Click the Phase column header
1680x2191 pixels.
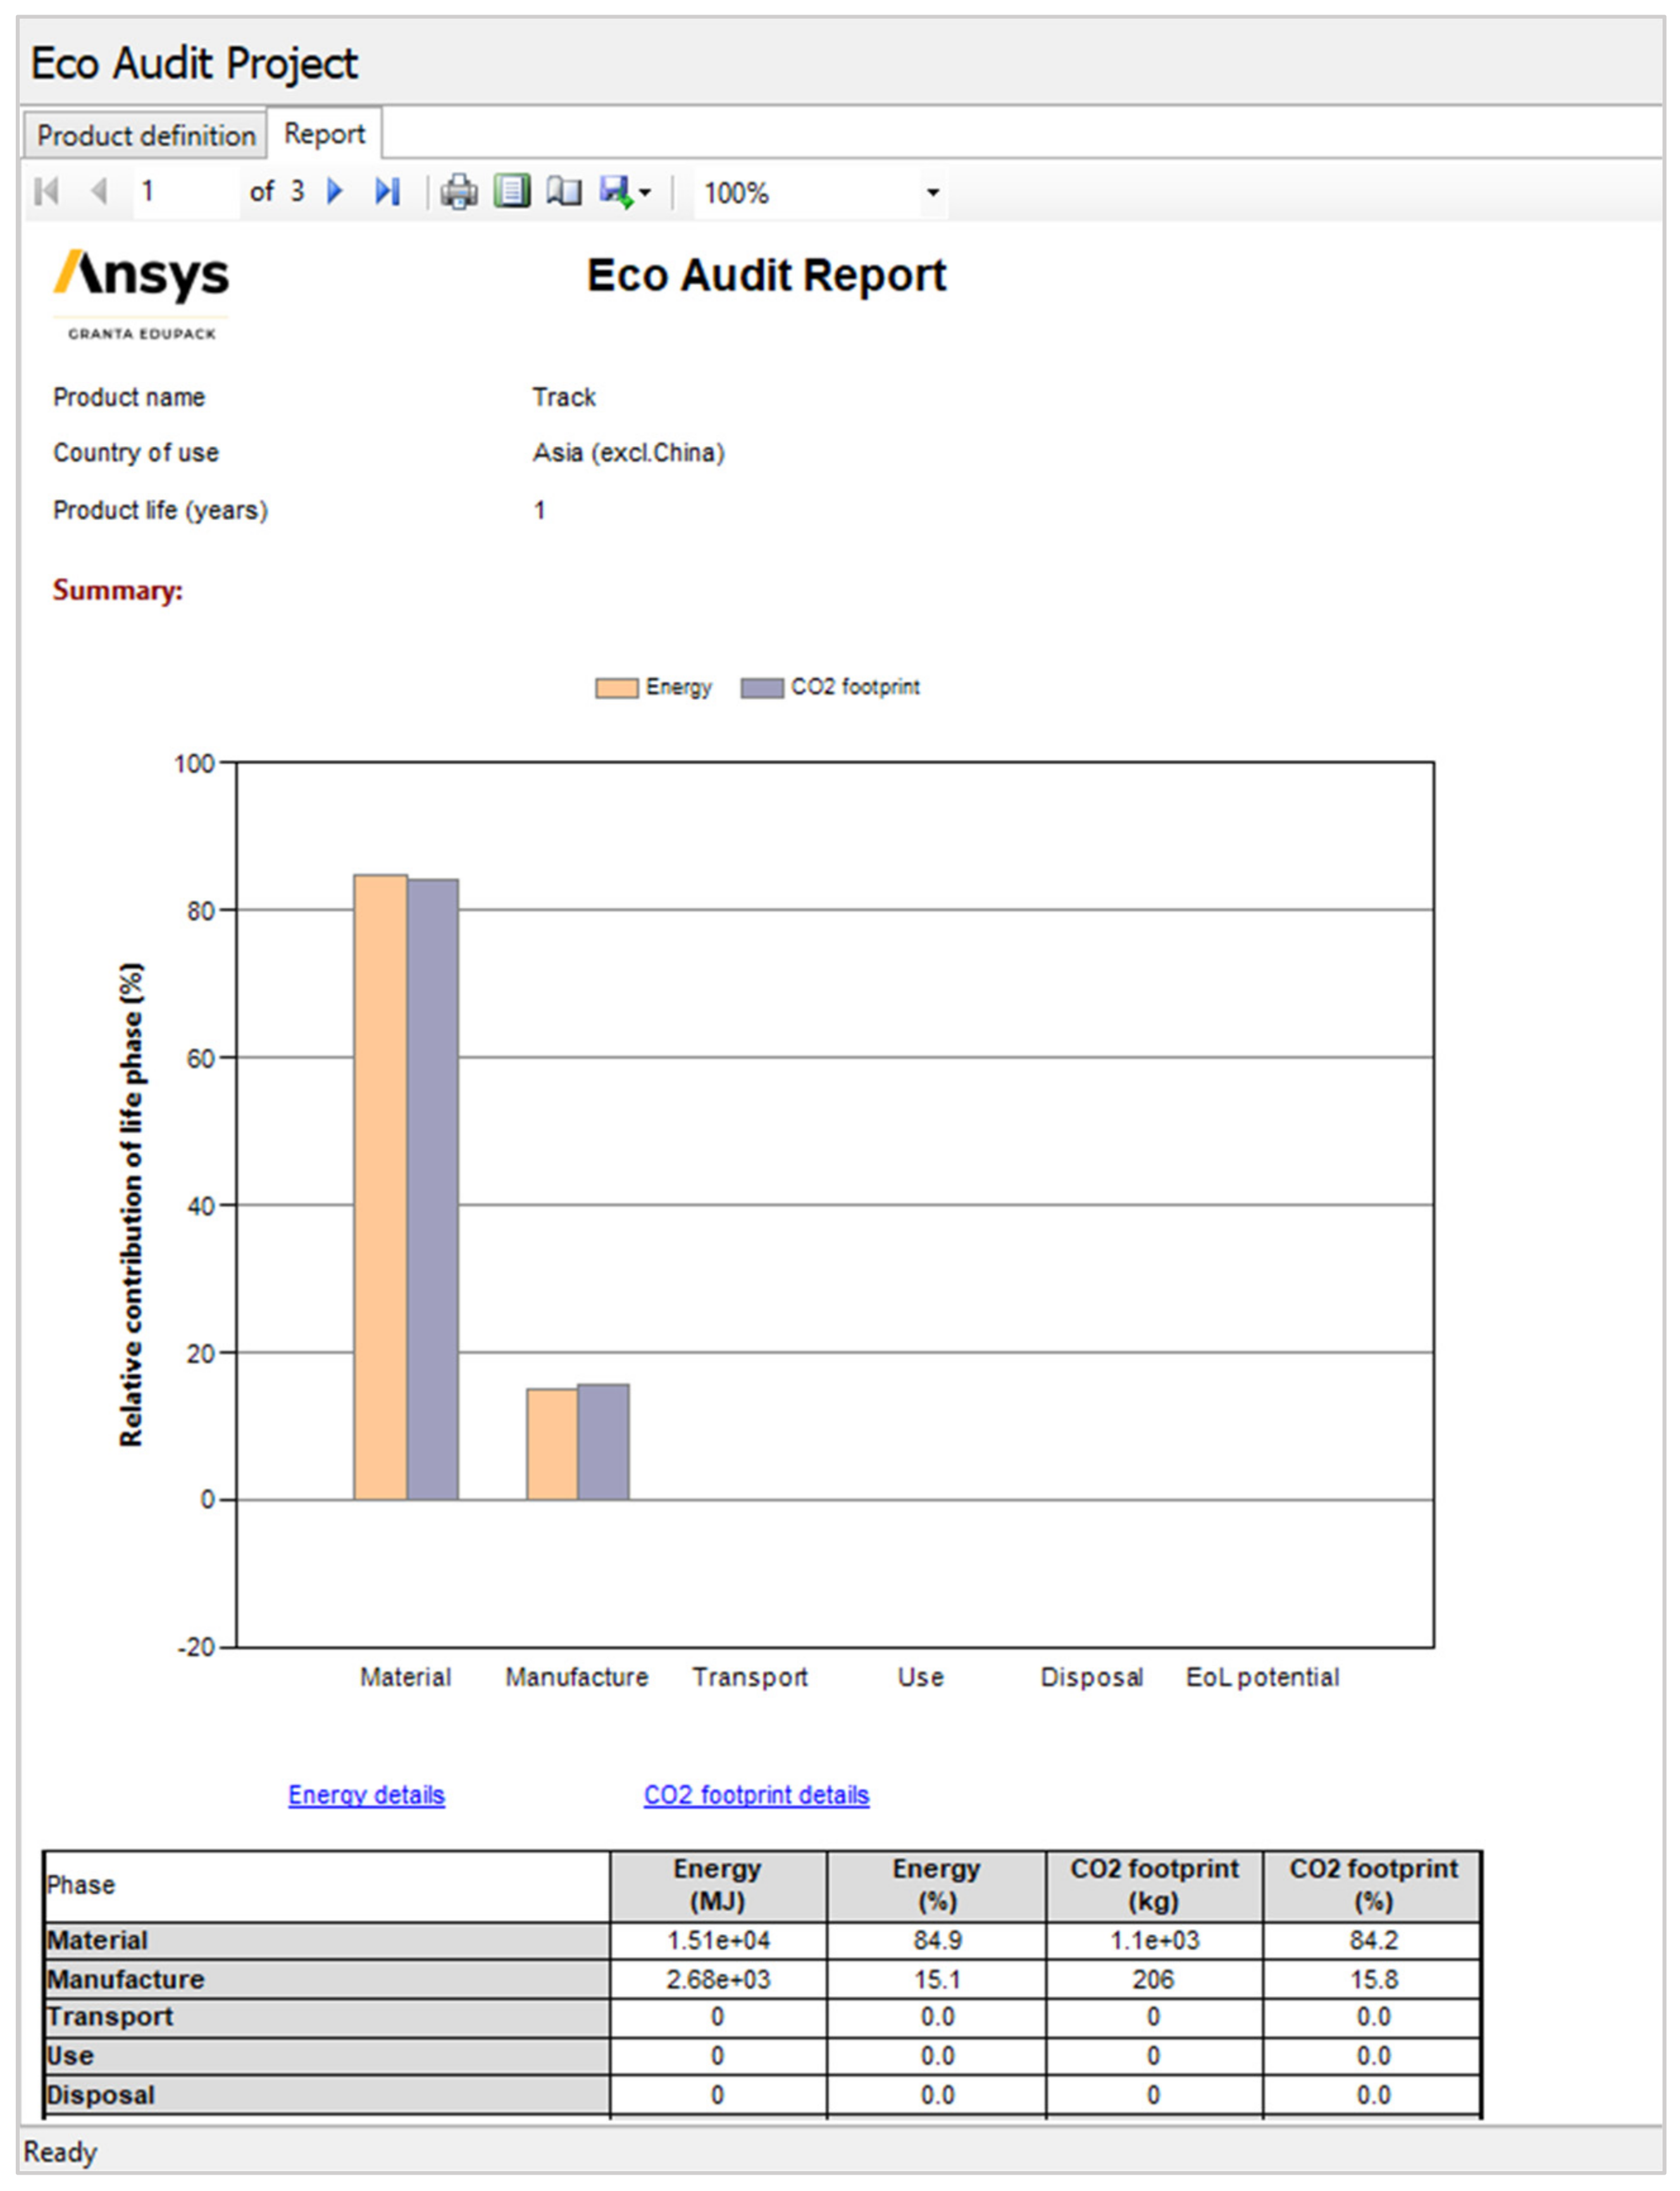coord(327,1885)
